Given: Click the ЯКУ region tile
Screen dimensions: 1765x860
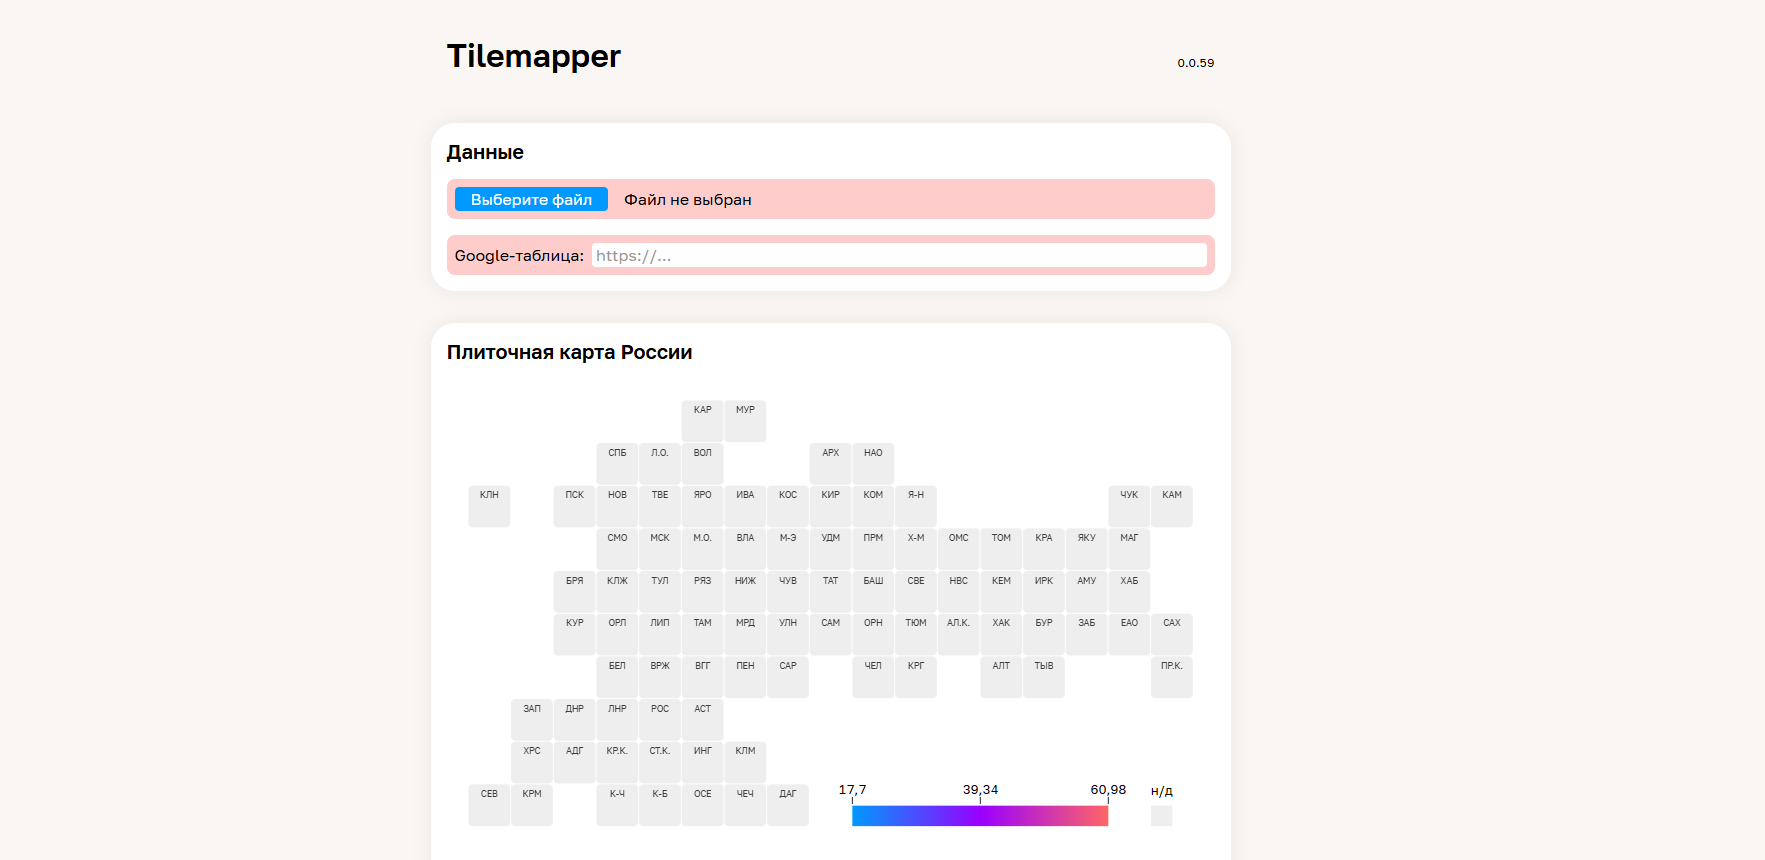Looking at the screenshot, I should click(1087, 549).
